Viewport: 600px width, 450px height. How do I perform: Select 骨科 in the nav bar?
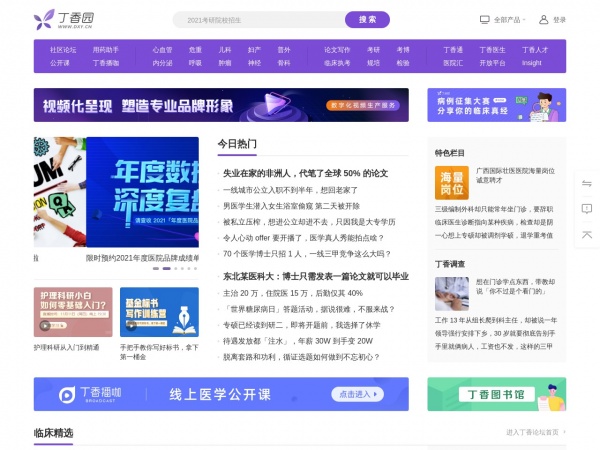[284, 63]
